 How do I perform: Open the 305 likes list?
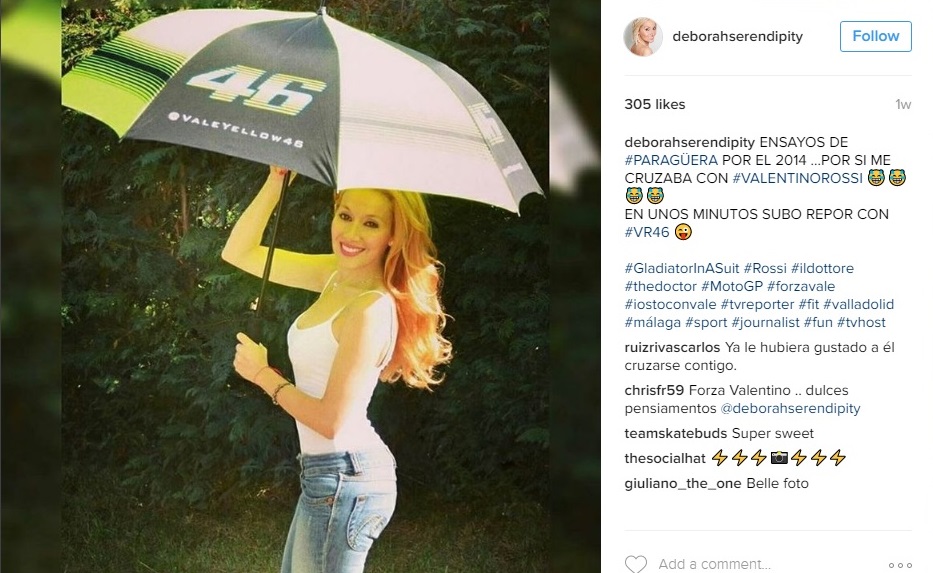[x=655, y=104]
